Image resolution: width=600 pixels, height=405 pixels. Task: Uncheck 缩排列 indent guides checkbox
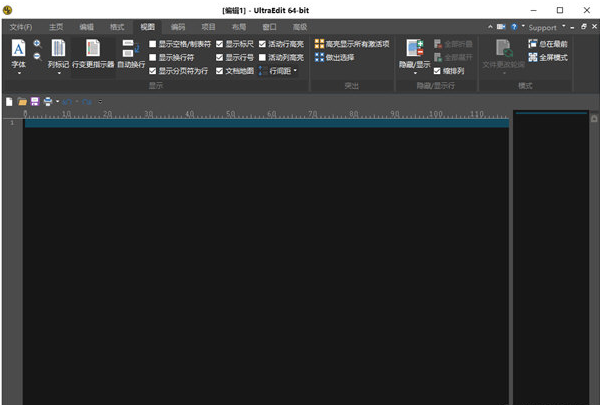437,71
